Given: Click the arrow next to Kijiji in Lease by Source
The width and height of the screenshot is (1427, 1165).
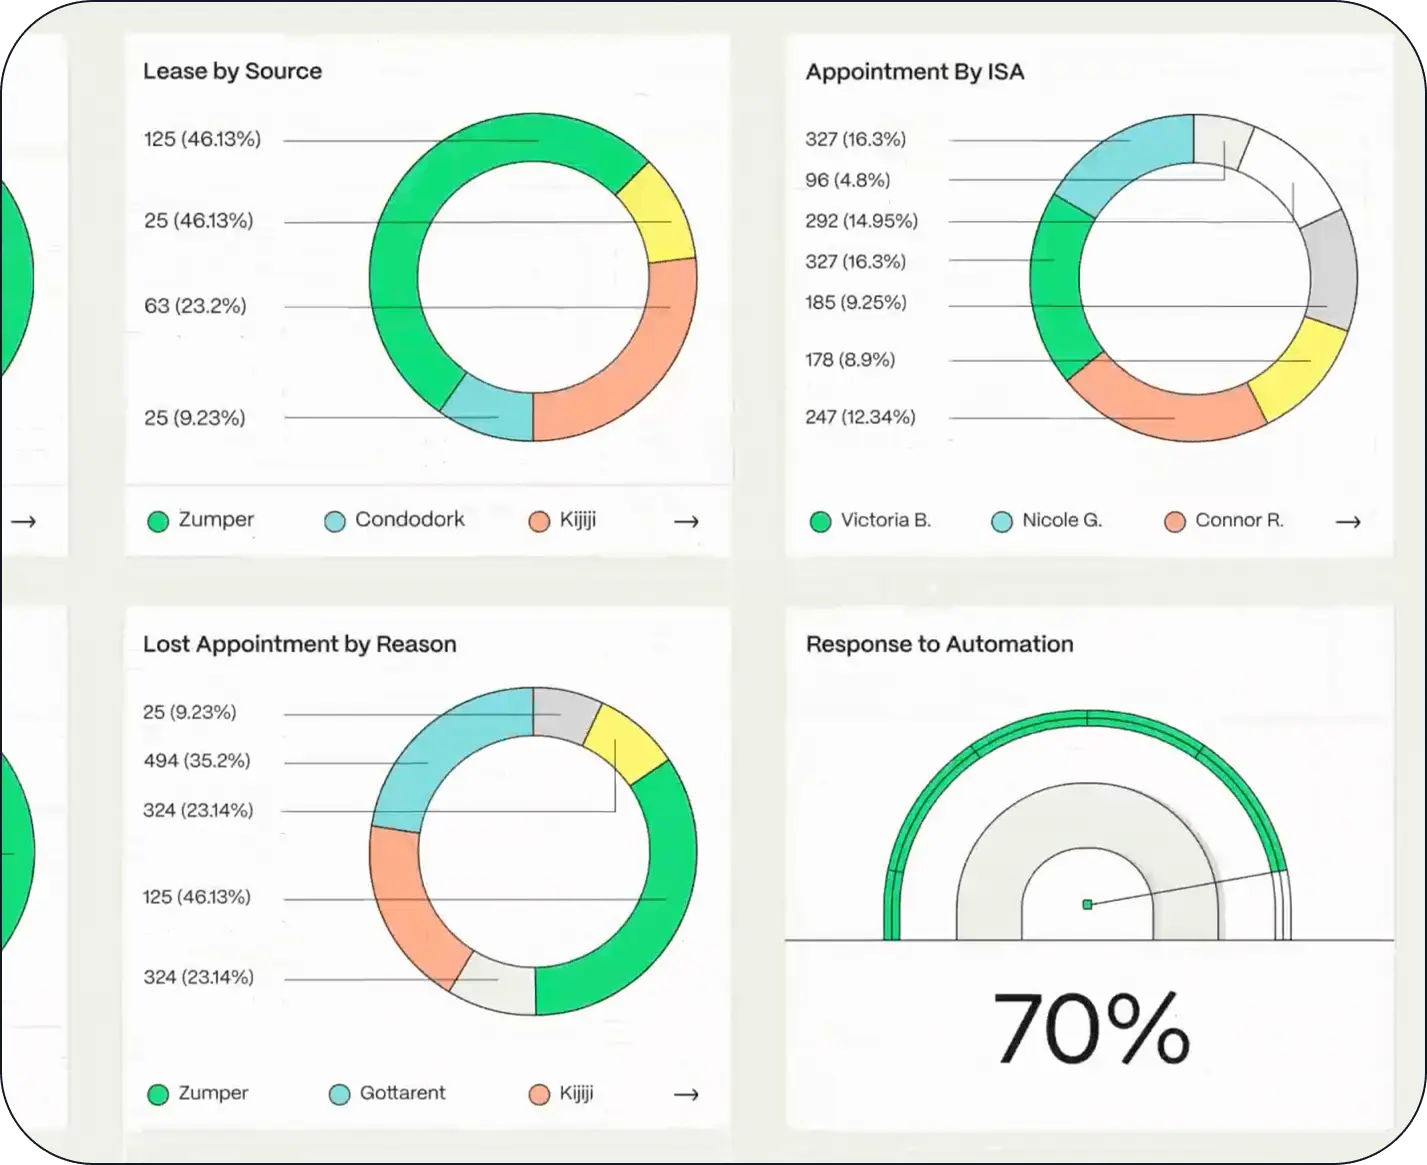Looking at the screenshot, I should 686,521.
